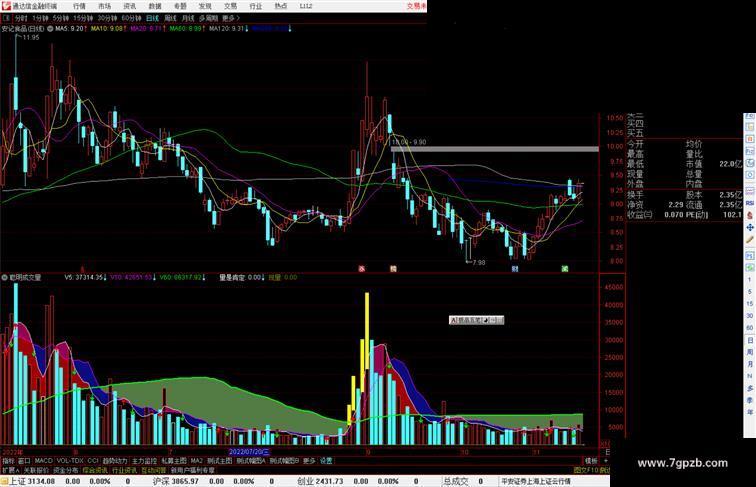Open the 发现 menu
This screenshot has height=487, width=756.
coord(205,6)
